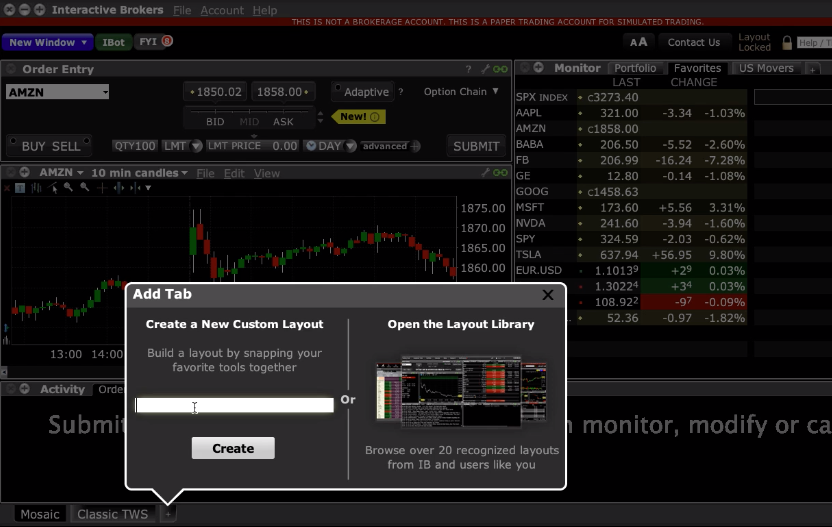Open Order Entry wrench configuration icon
832x527 pixels.
(x=485, y=69)
